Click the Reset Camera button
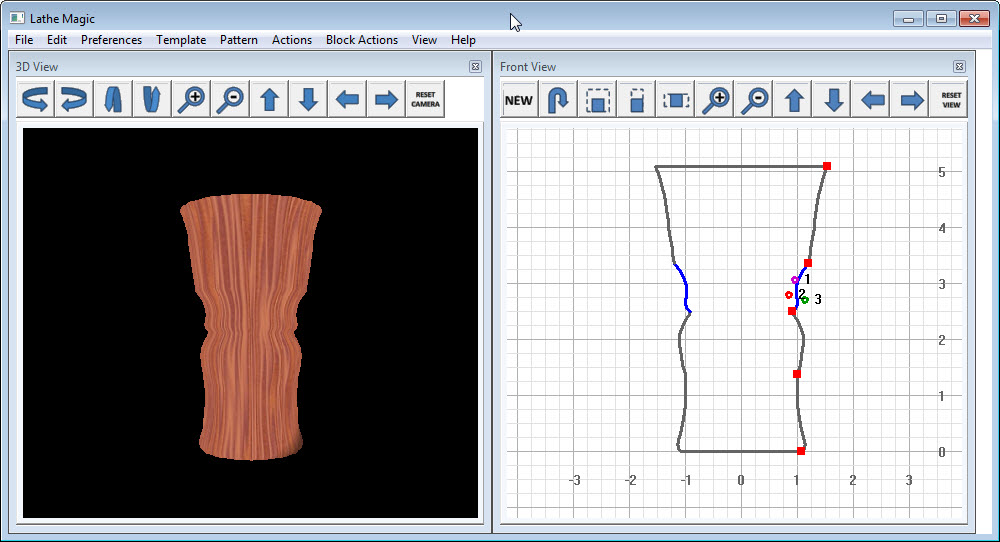 425,99
